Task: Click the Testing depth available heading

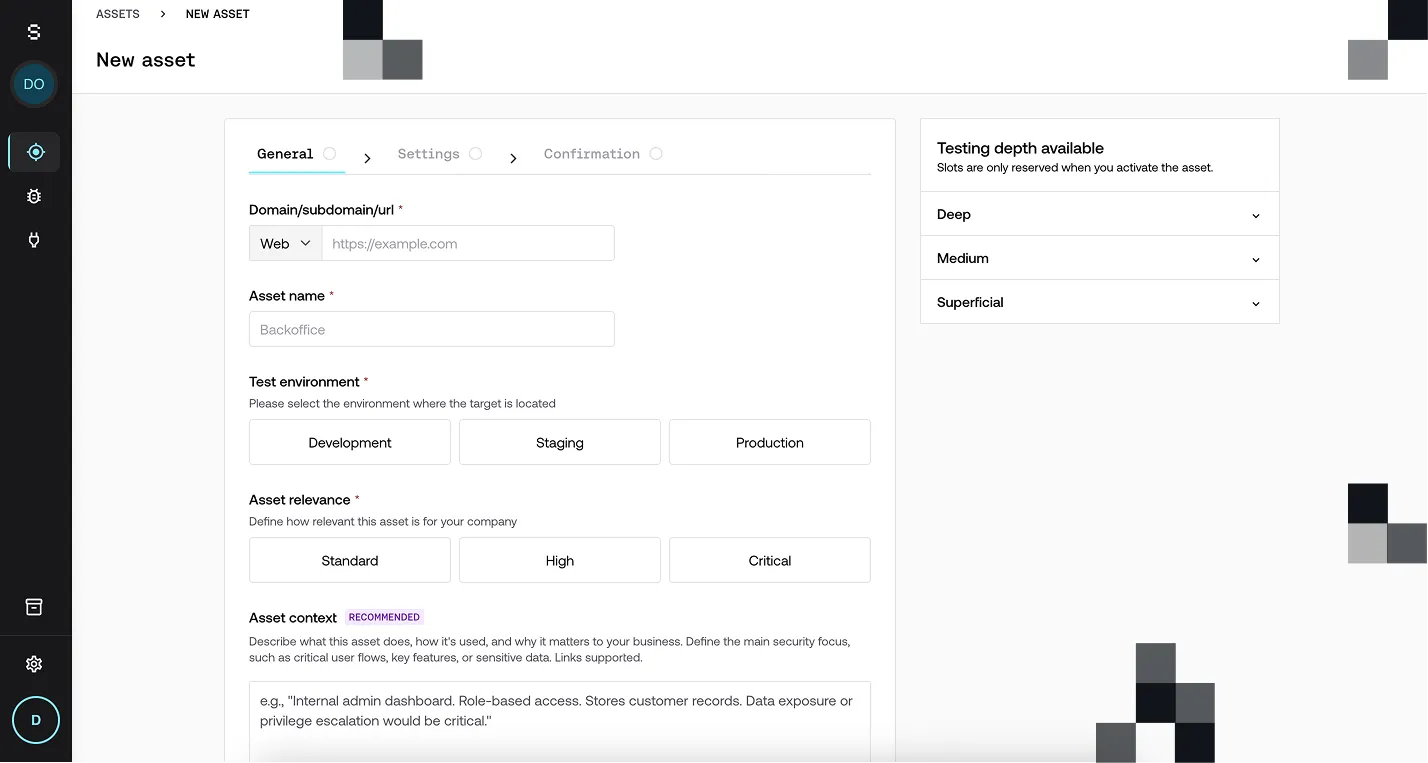Action: 1020,148
